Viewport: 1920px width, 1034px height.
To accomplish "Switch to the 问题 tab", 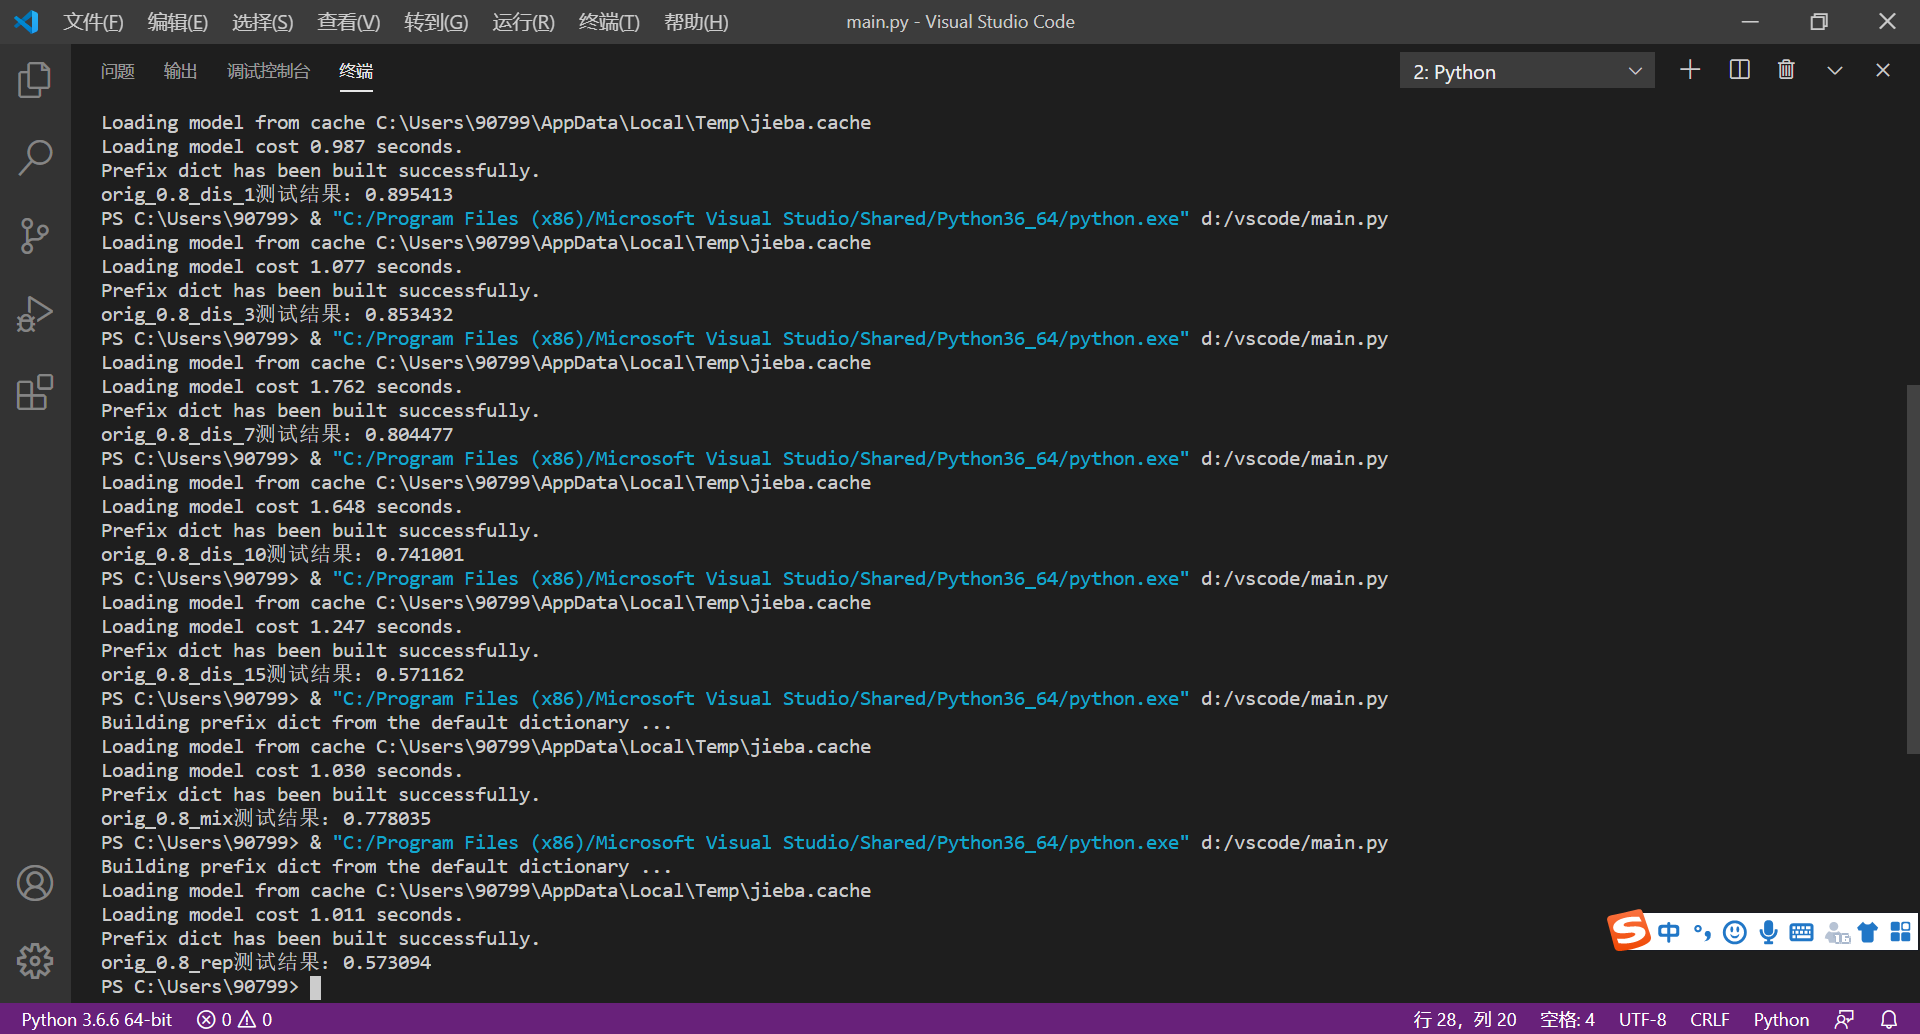I will pos(118,71).
